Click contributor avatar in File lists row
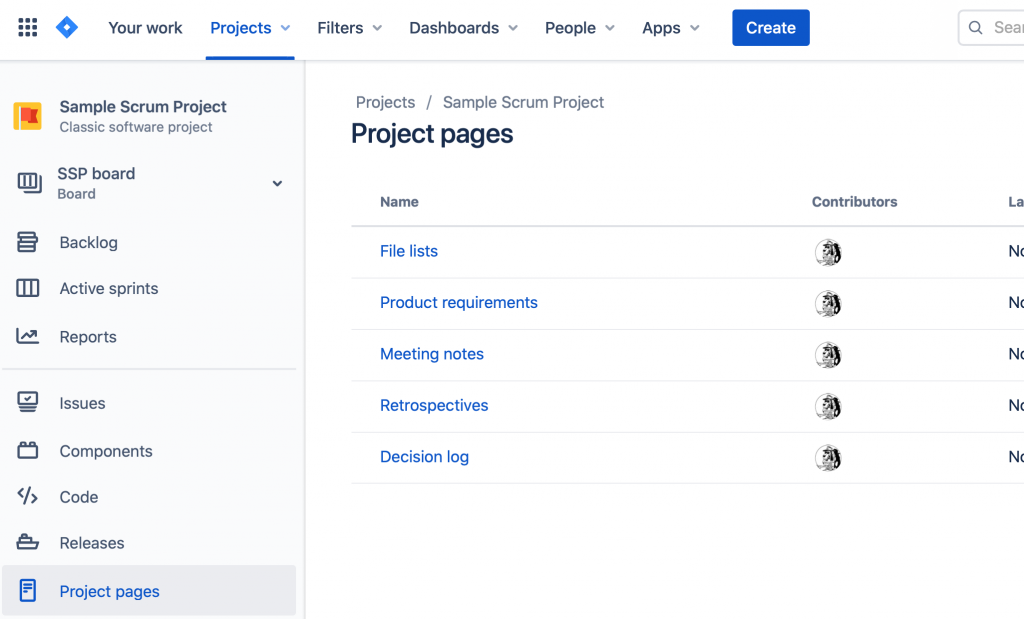Viewport: 1024px width, 619px height. pos(828,253)
